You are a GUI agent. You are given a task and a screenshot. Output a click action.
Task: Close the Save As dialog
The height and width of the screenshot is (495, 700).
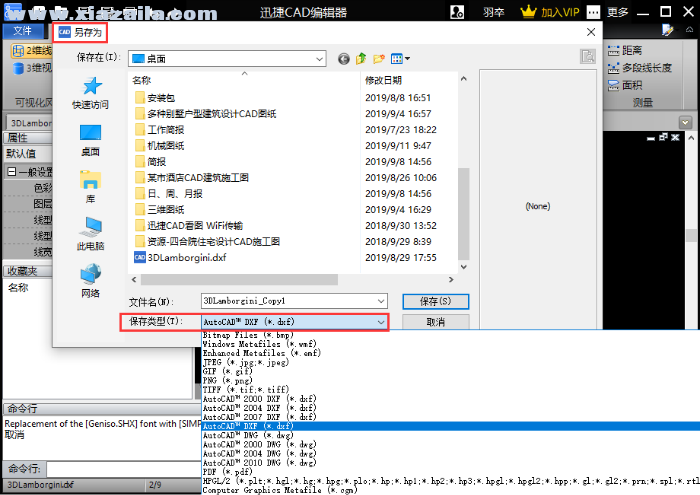coord(591,32)
